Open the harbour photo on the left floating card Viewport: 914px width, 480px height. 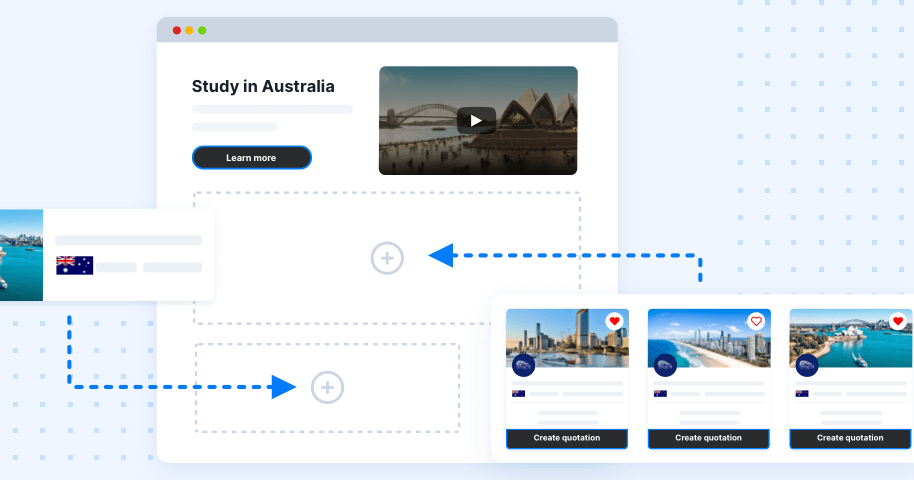[x=22, y=255]
